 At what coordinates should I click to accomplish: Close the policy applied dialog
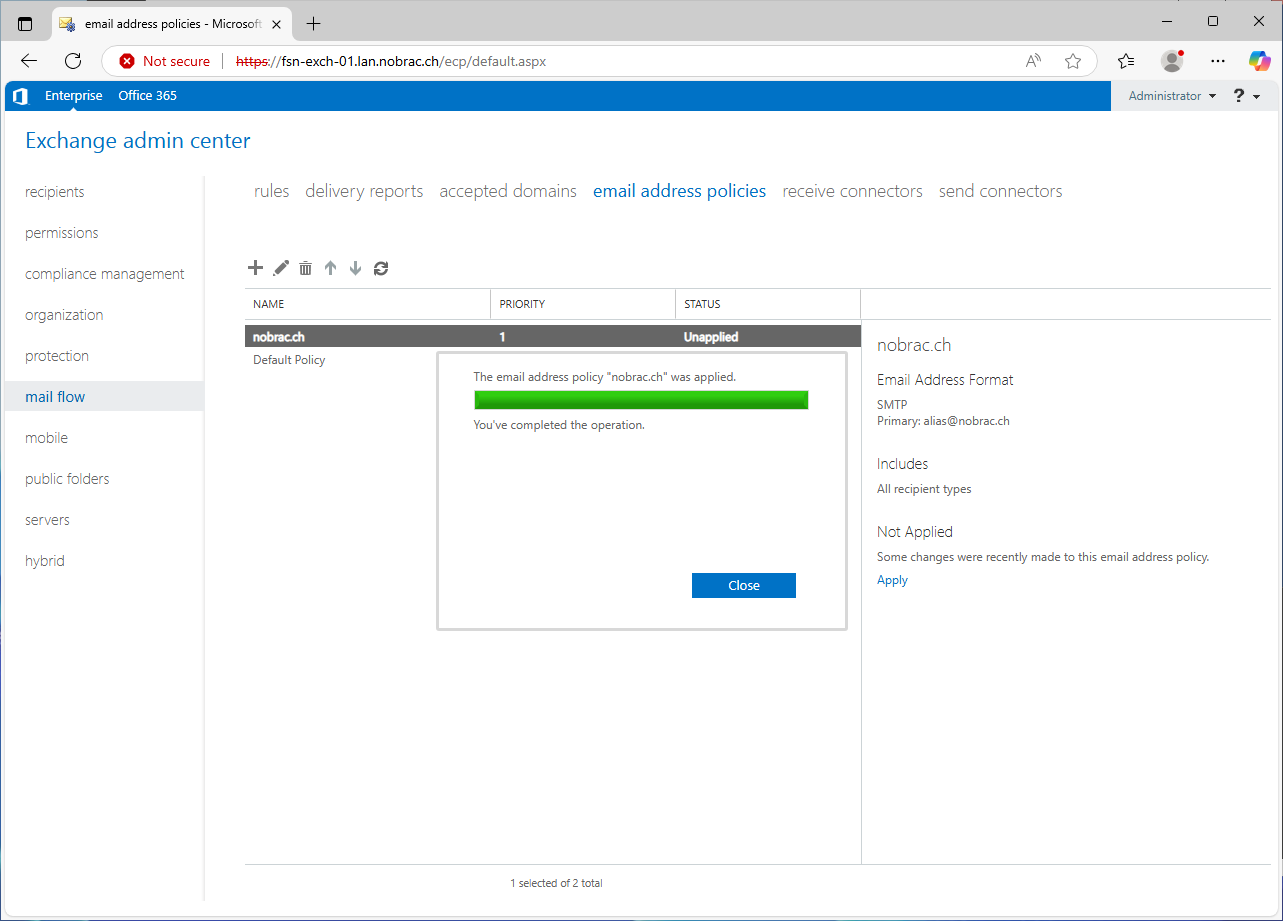743,586
